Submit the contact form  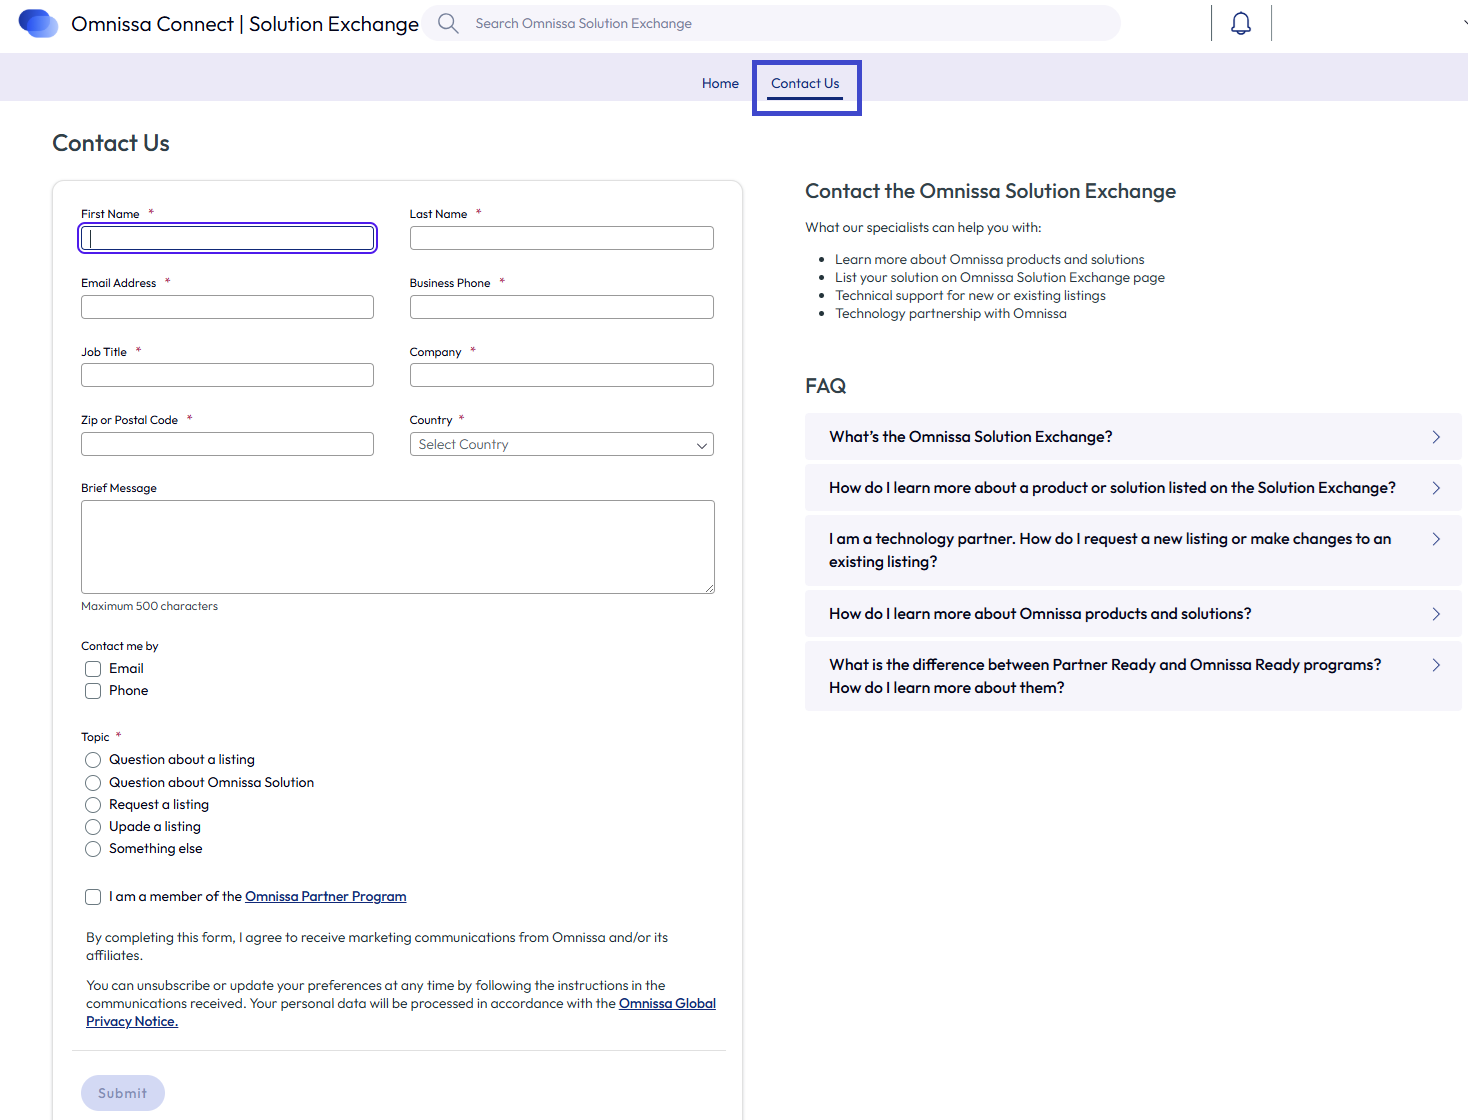coord(123,1093)
